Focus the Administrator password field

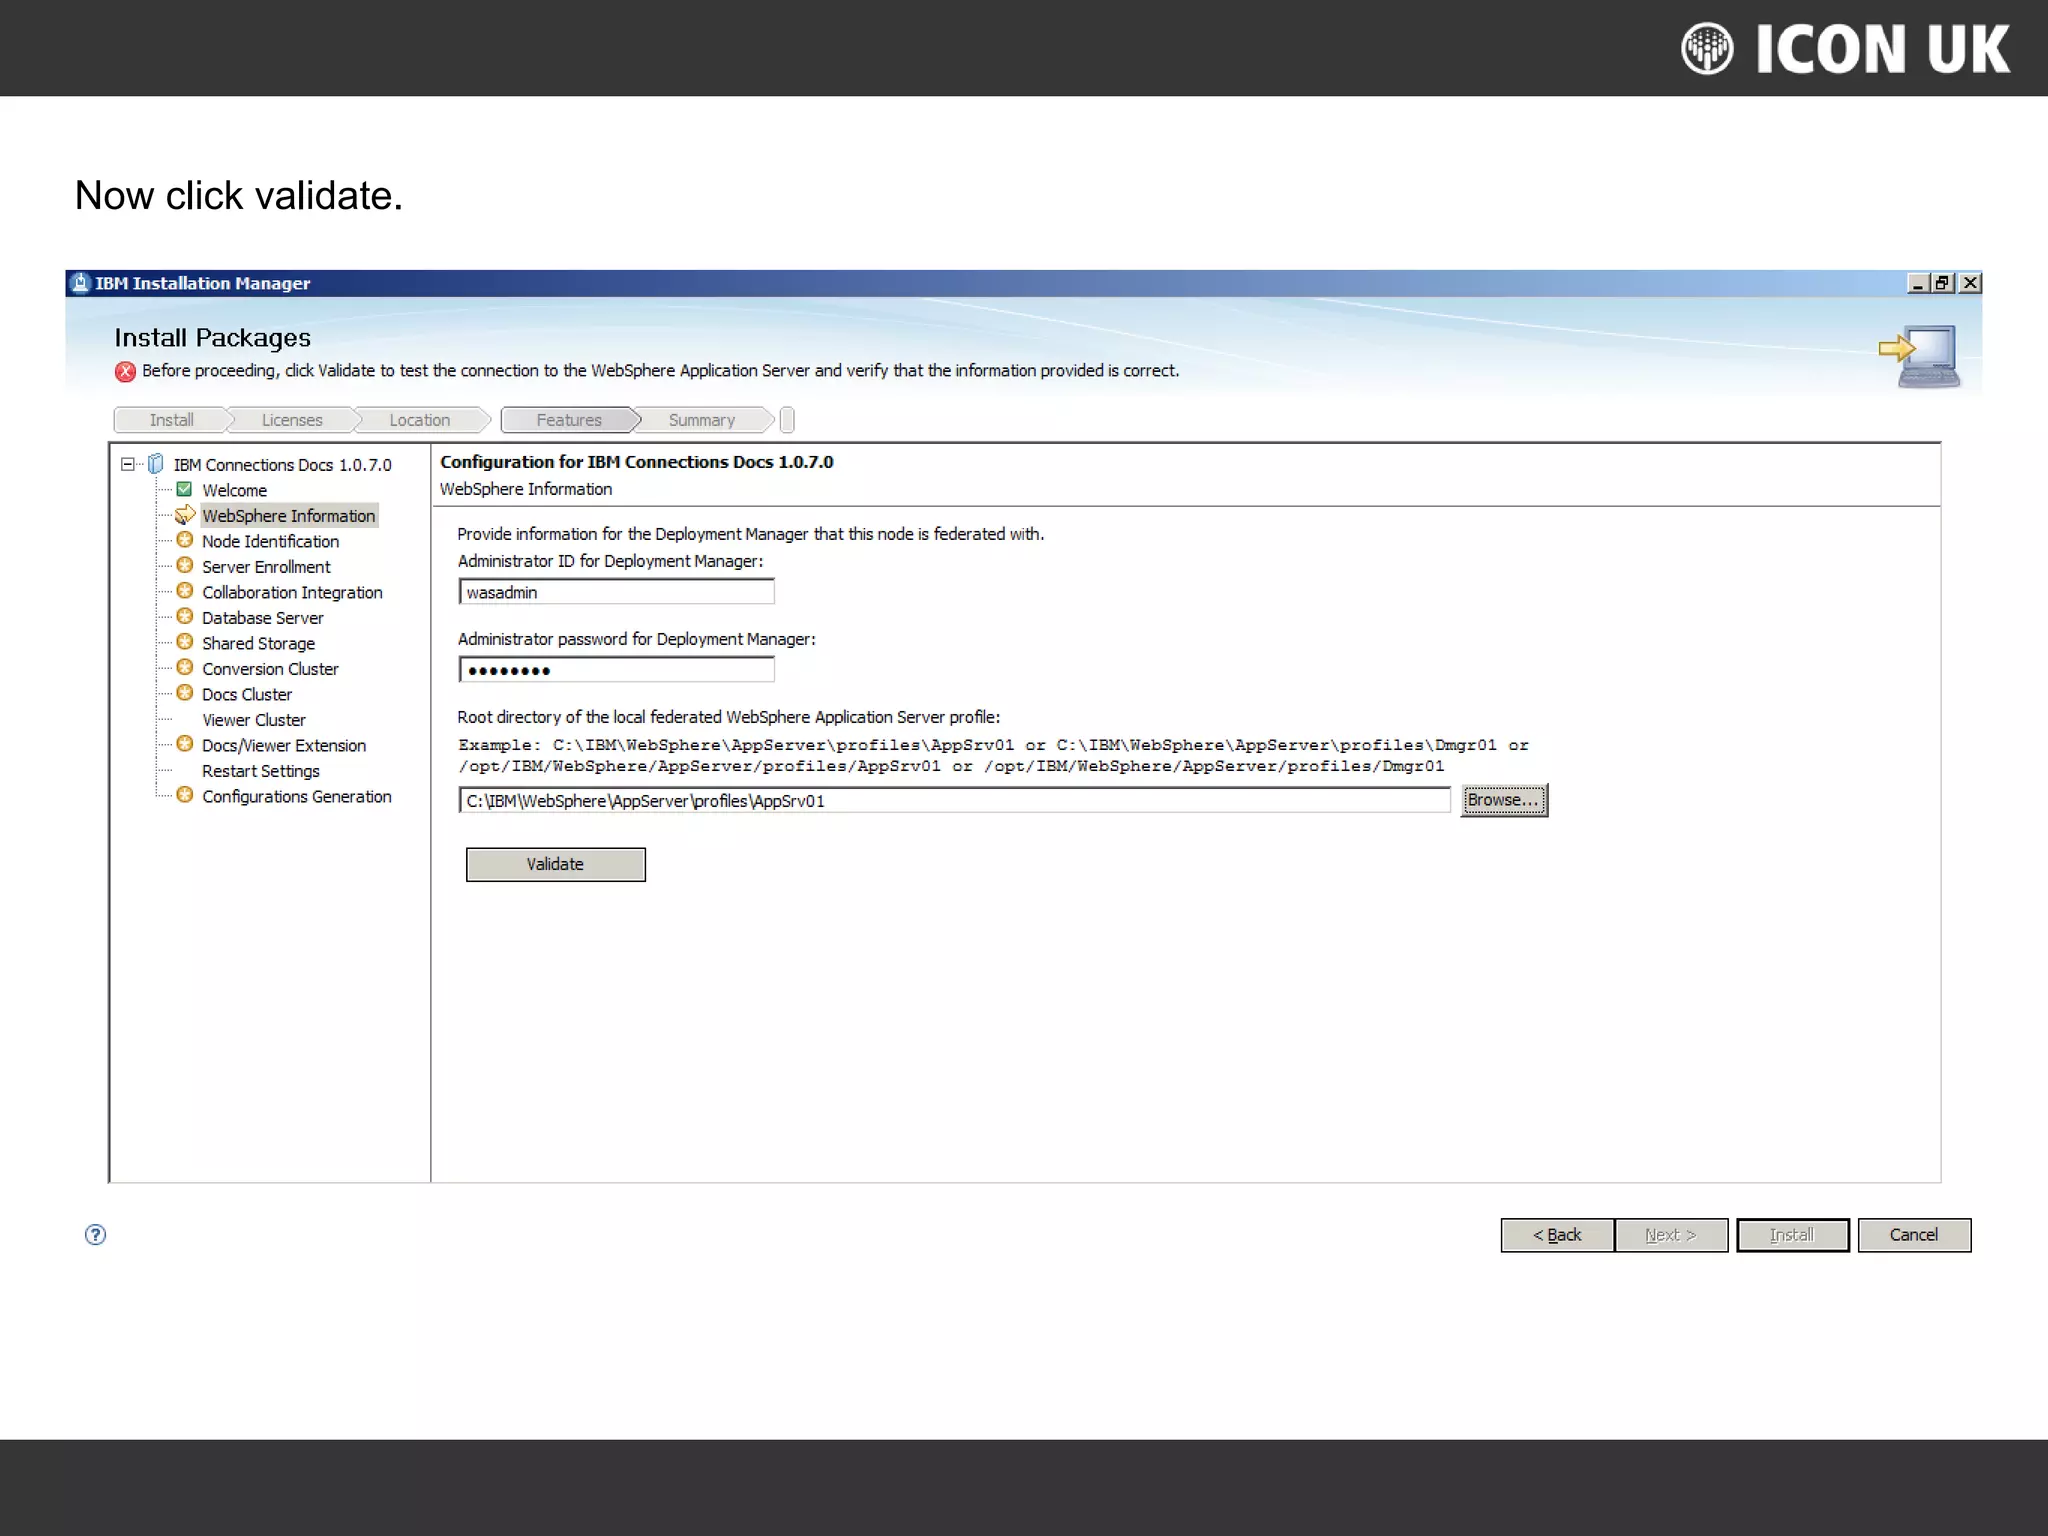click(616, 670)
